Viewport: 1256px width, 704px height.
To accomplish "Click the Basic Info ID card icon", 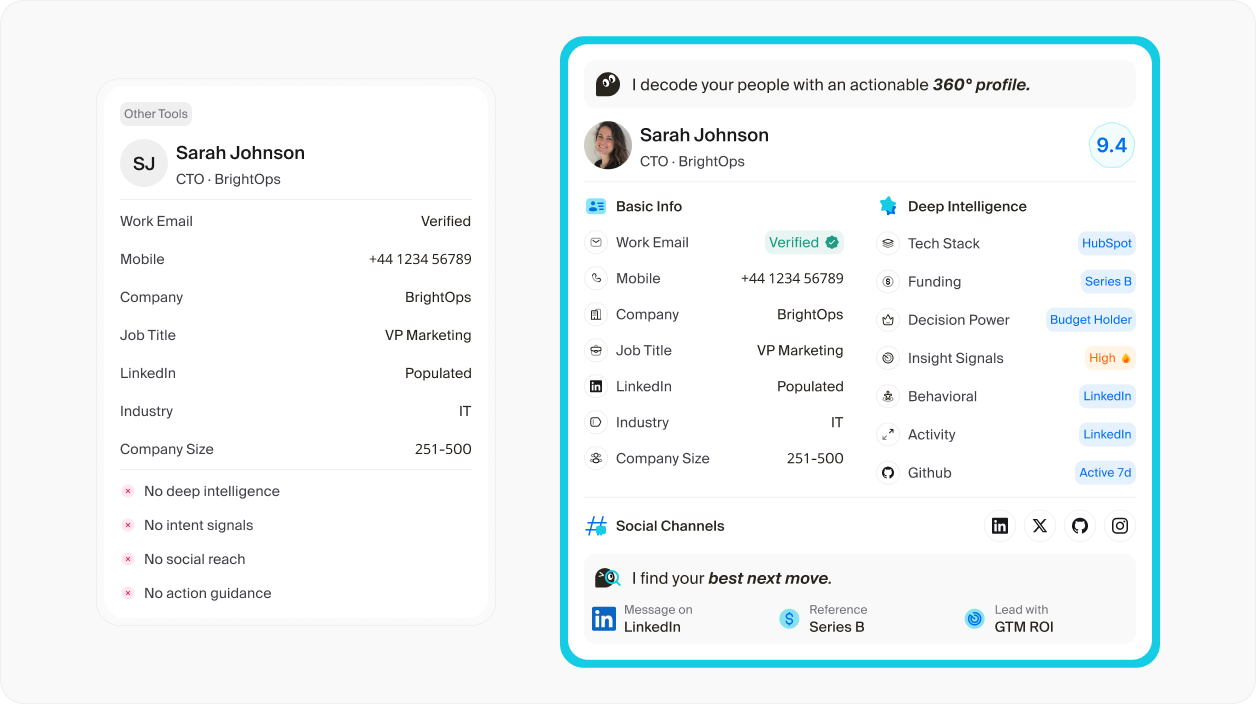I will 596,206.
